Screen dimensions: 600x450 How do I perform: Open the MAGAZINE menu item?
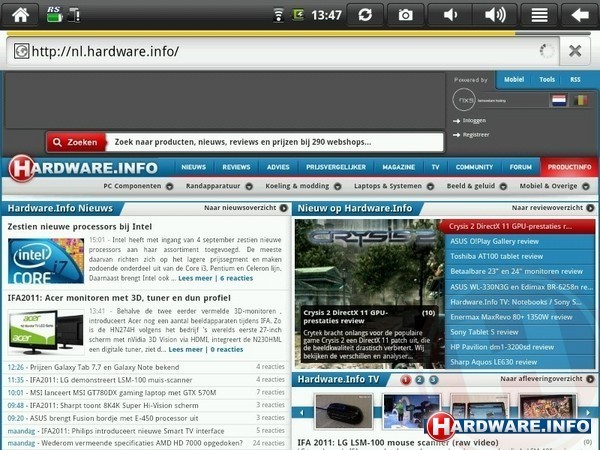tap(398, 167)
